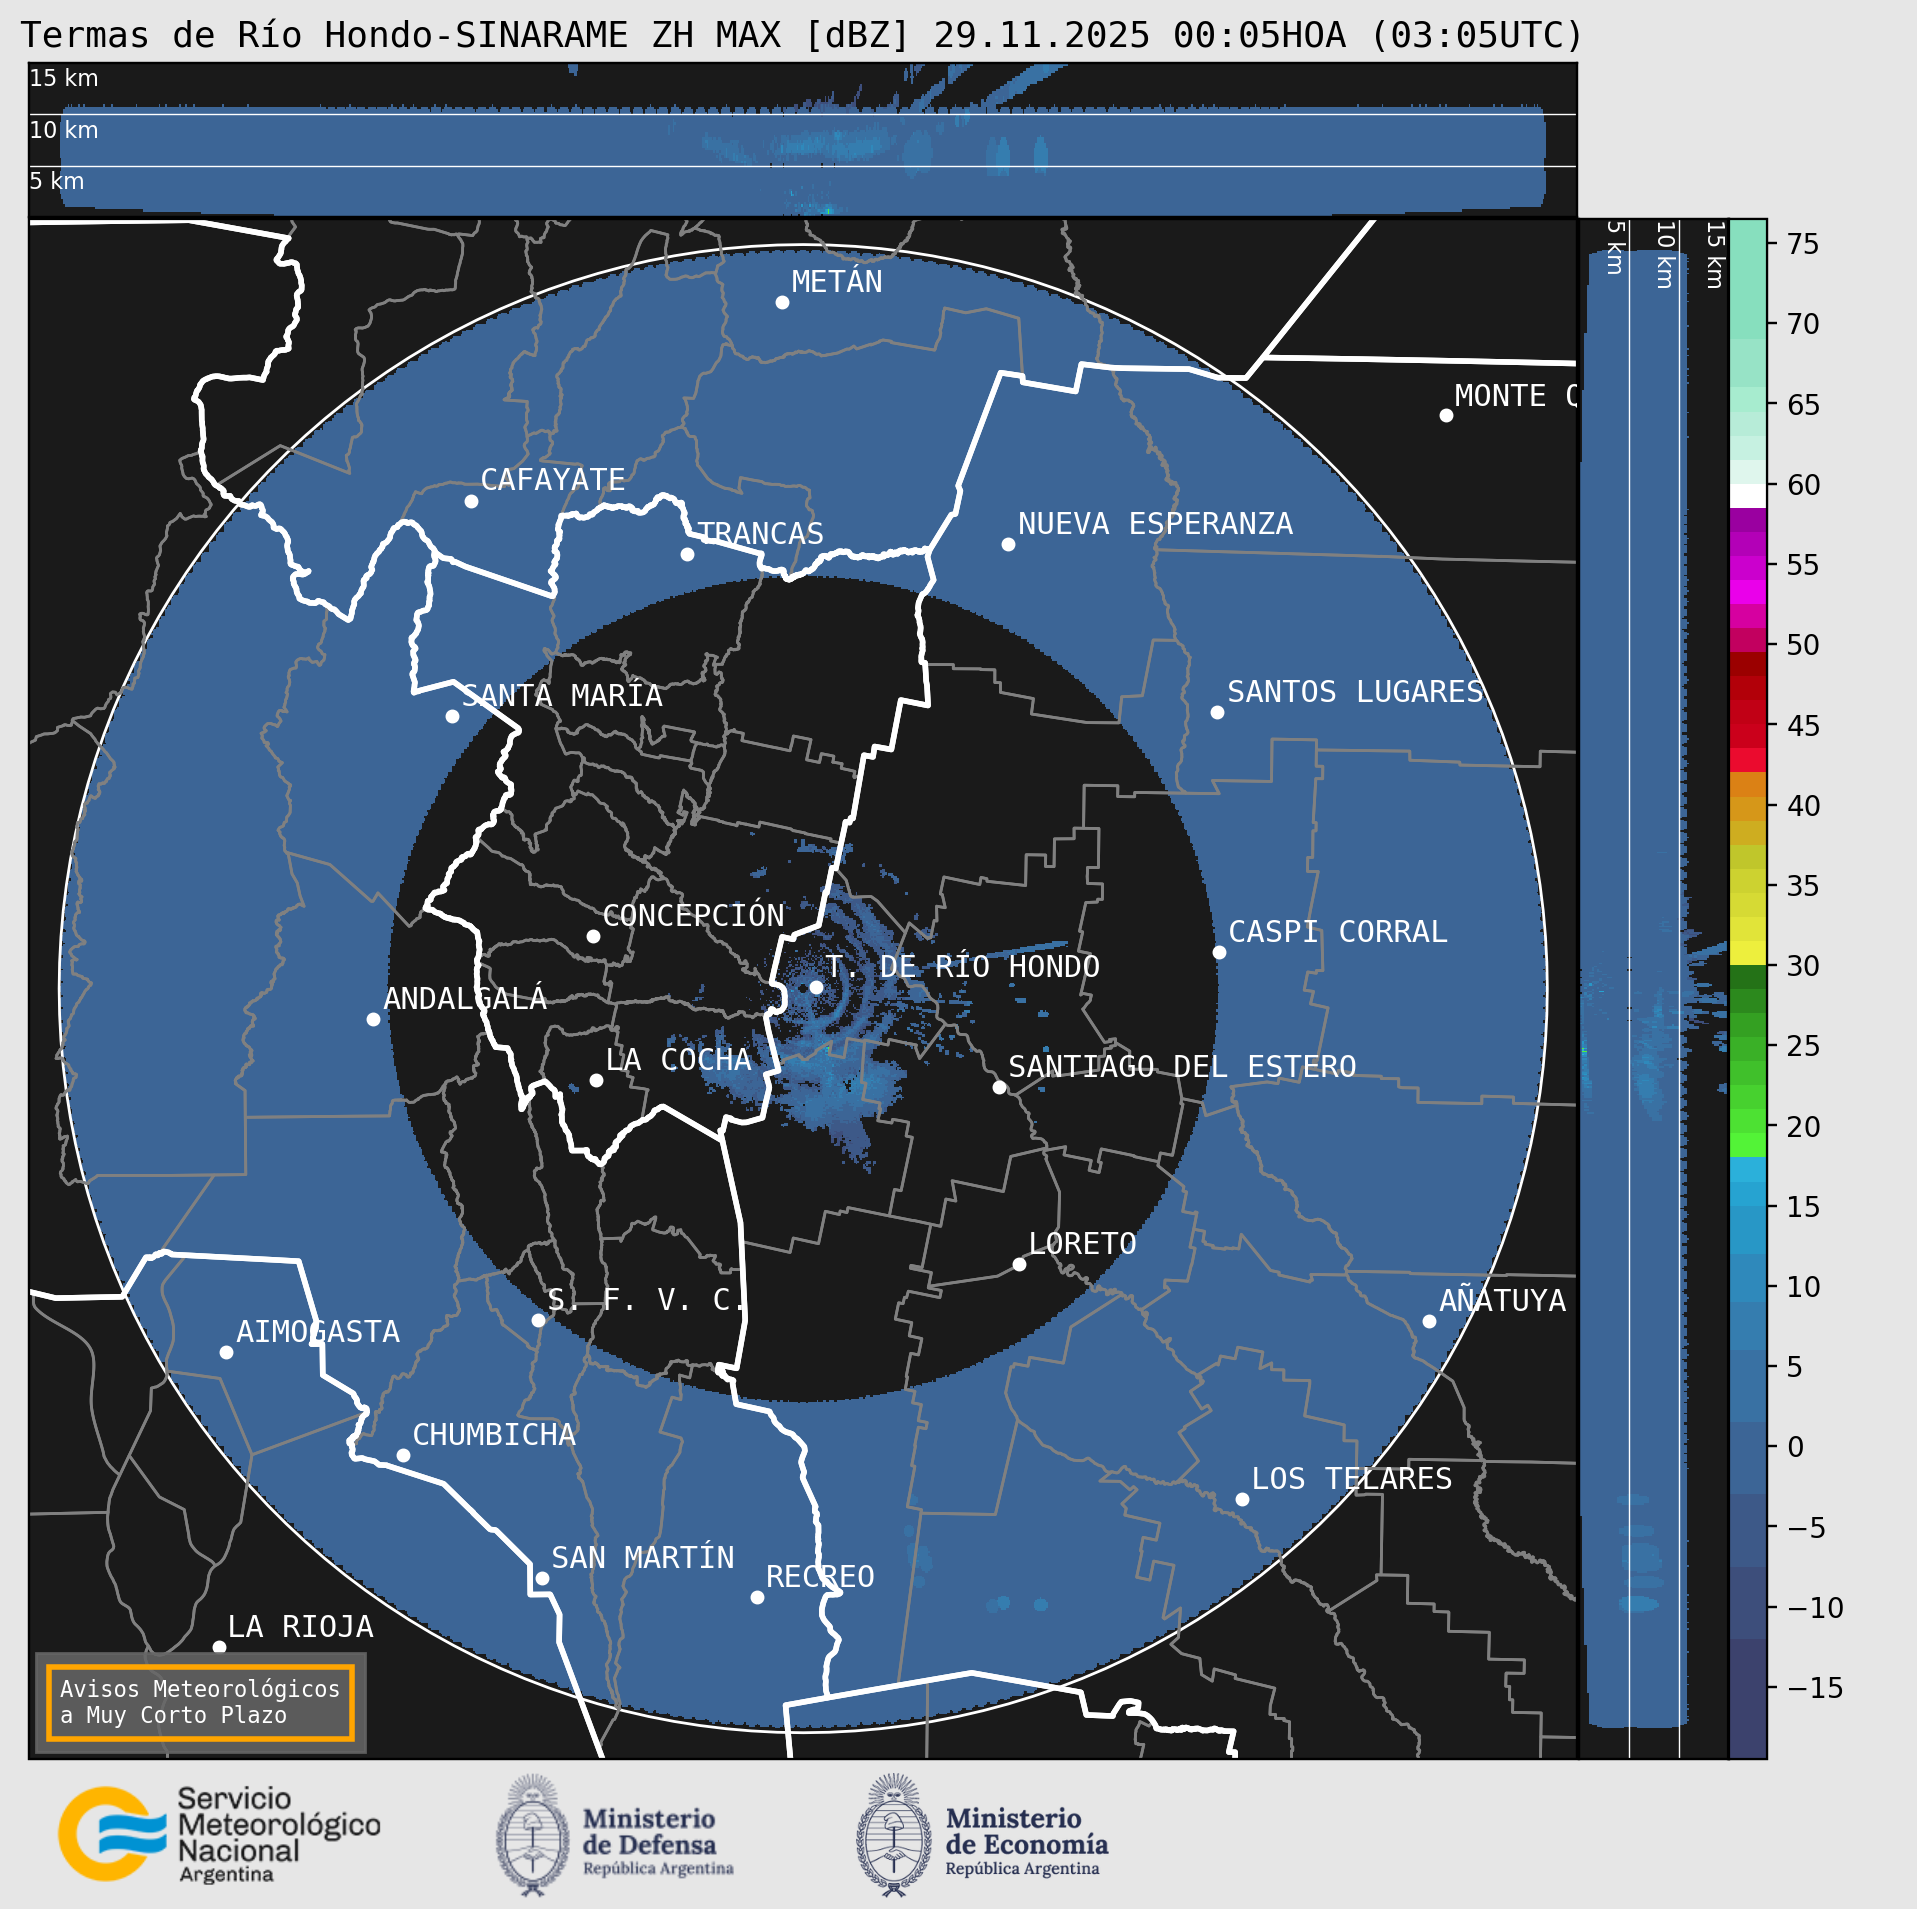Click the LORETO marker dot

(x=1019, y=1264)
